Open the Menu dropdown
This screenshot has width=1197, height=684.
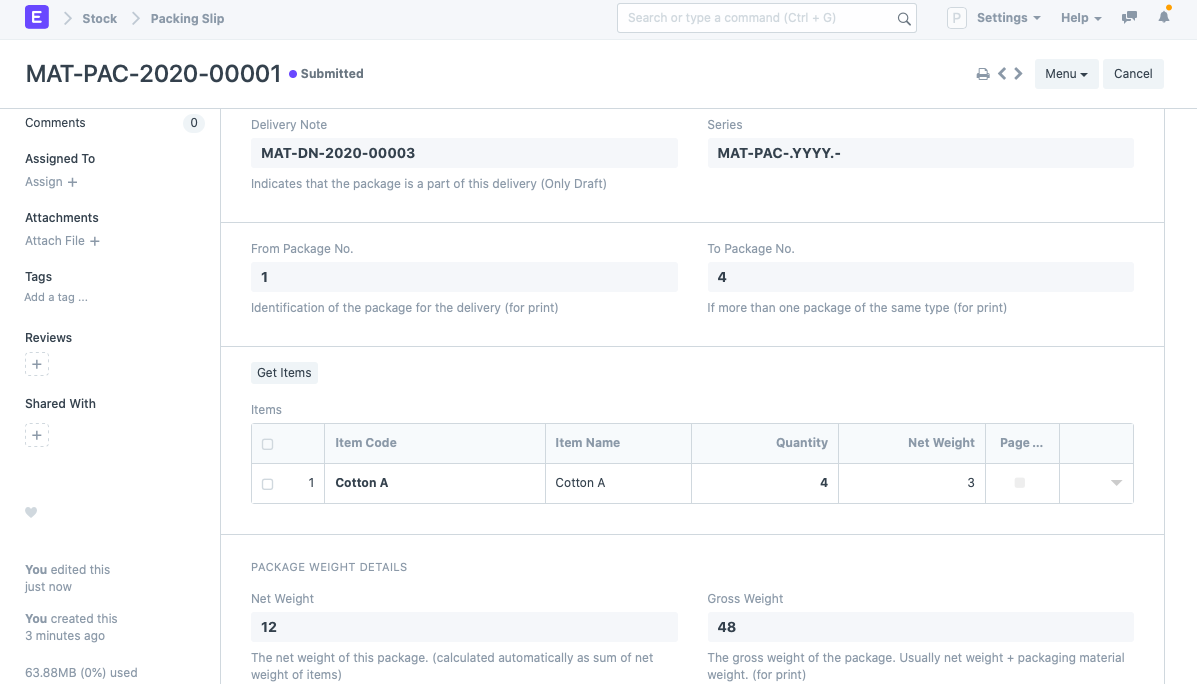pyautogui.click(x=1066, y=74)
